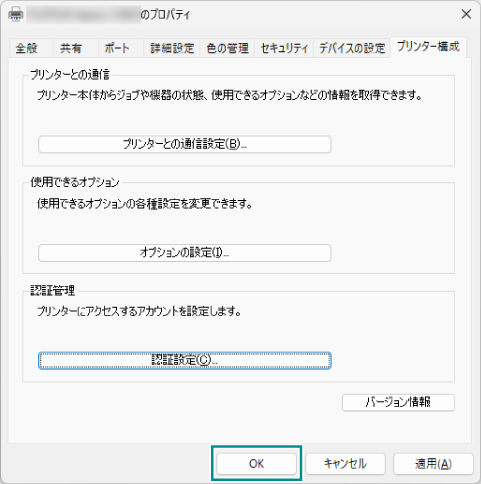Viewport: 481px width, 484px height.
Task: Show バージョン情報 version info
Action: click(398, 402)
